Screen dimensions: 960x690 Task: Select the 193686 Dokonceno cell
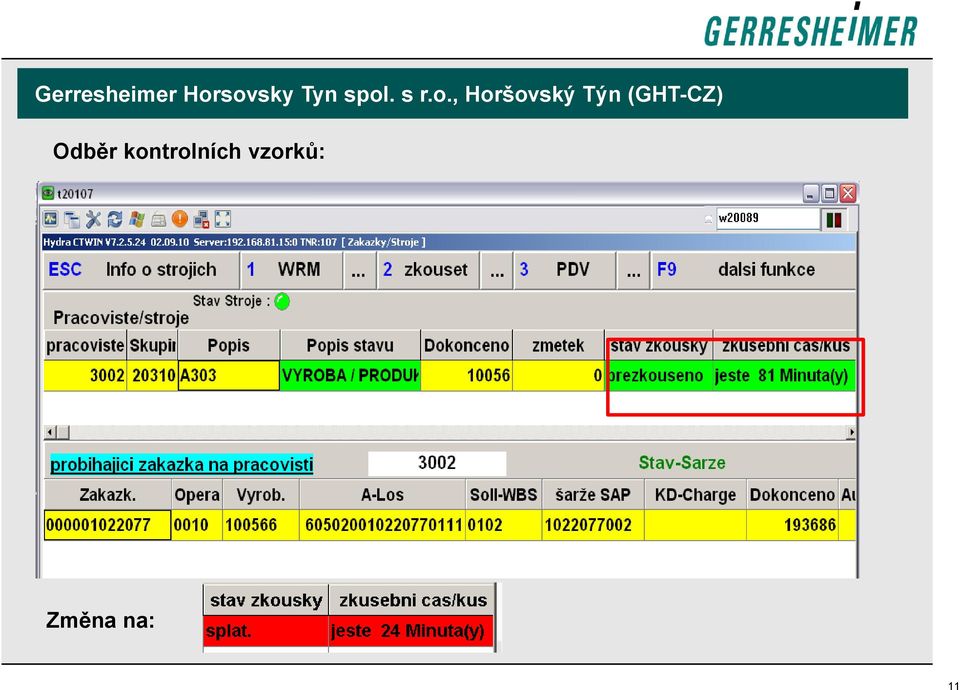click(x=792, y=525)
